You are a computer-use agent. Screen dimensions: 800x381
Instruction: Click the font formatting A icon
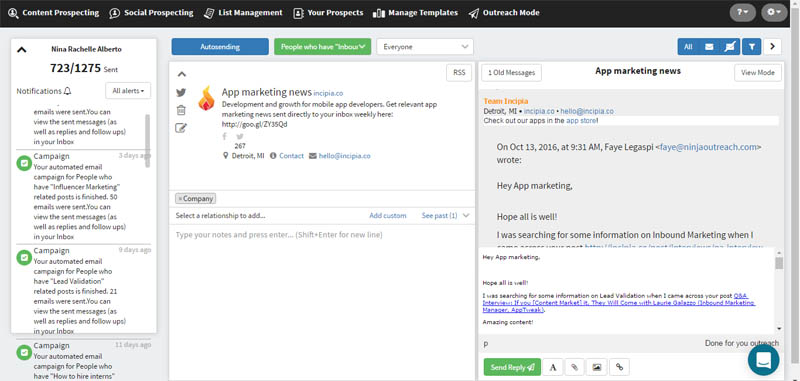click(553, 367)
